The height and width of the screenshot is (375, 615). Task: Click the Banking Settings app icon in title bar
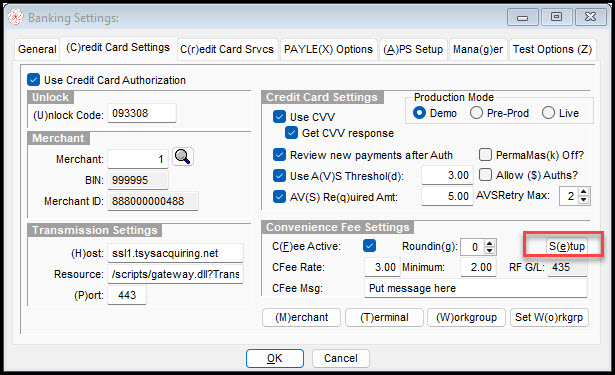16,17
